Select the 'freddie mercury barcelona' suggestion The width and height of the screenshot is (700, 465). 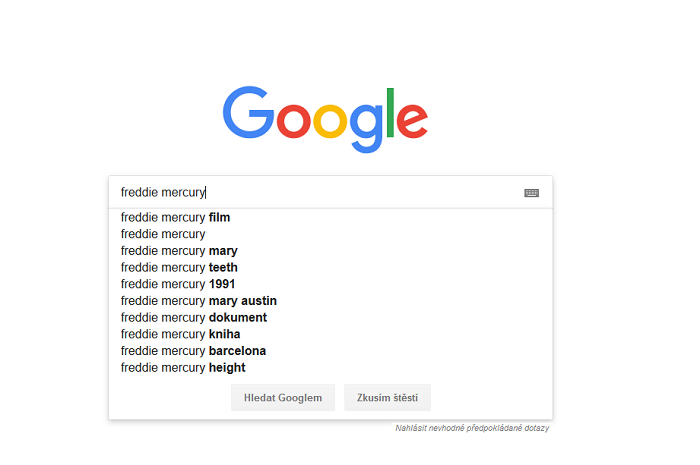[193, 351]
